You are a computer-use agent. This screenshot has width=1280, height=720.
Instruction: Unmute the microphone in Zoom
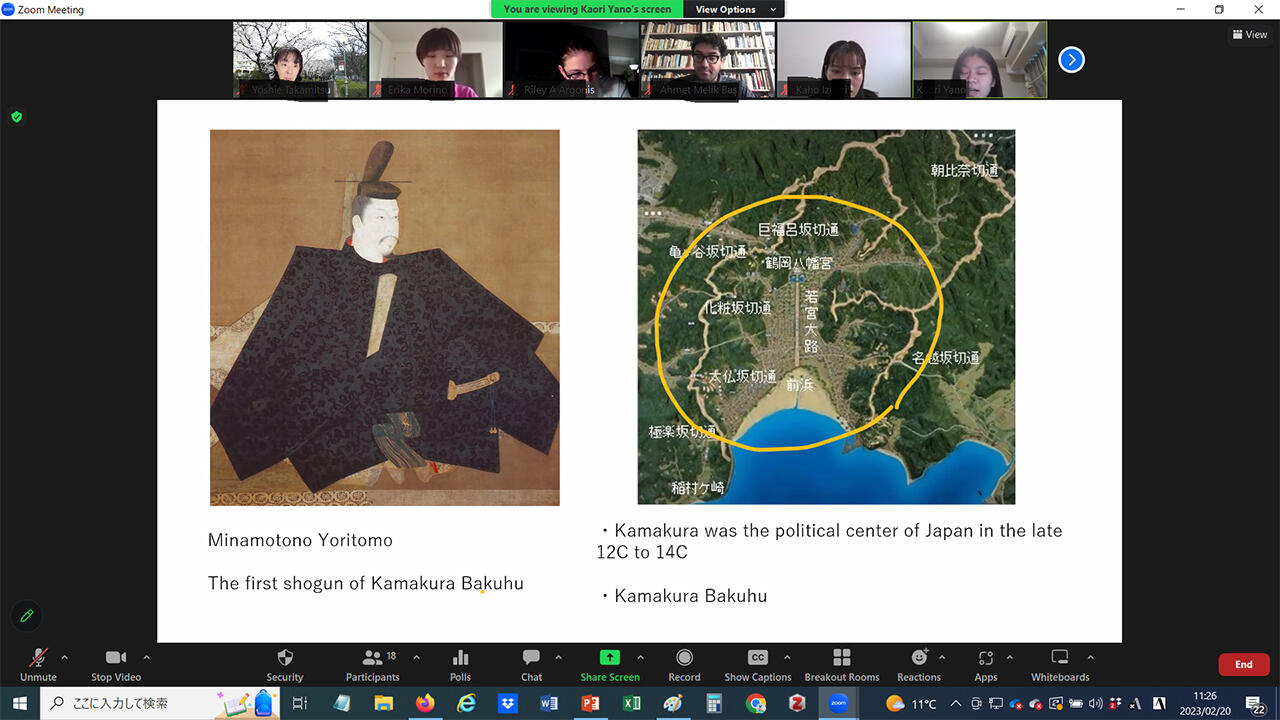(38, 665)
